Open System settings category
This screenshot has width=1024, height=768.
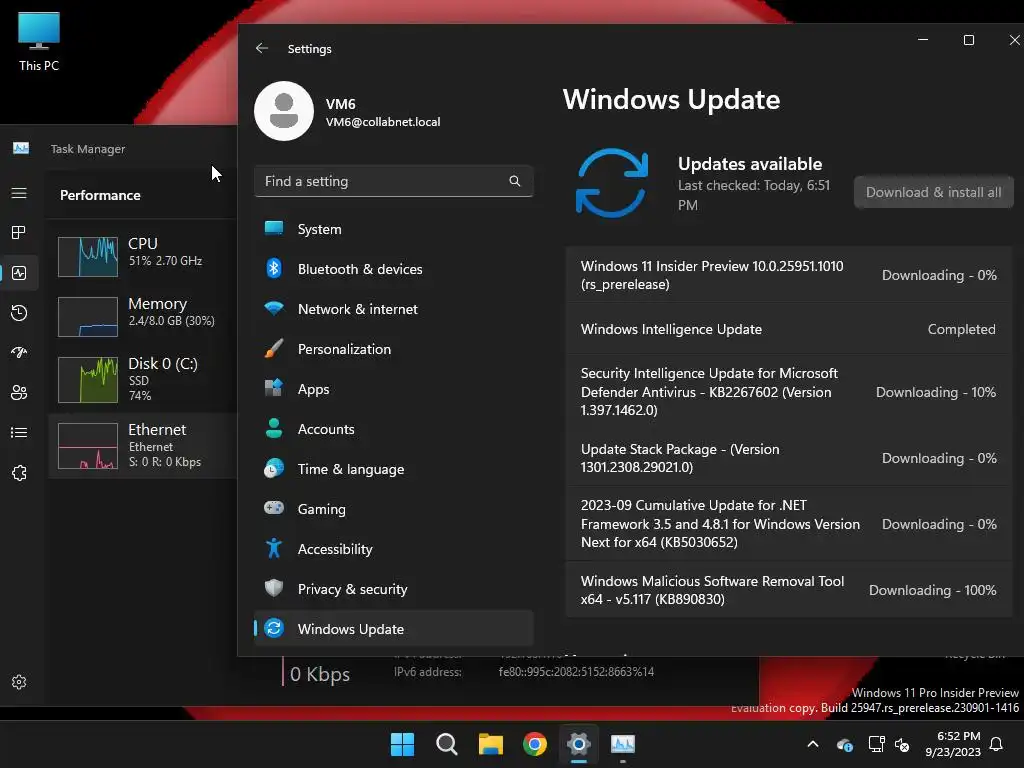394,229
